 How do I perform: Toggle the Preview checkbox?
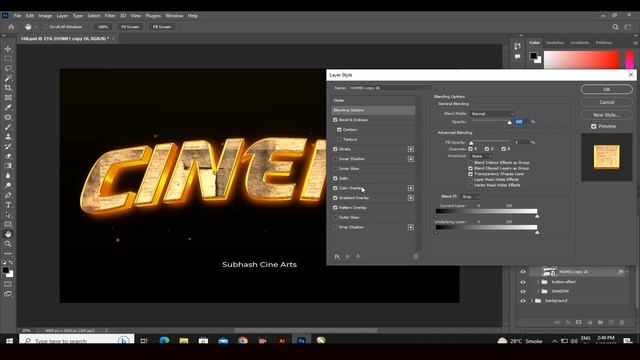pos(593,127)
